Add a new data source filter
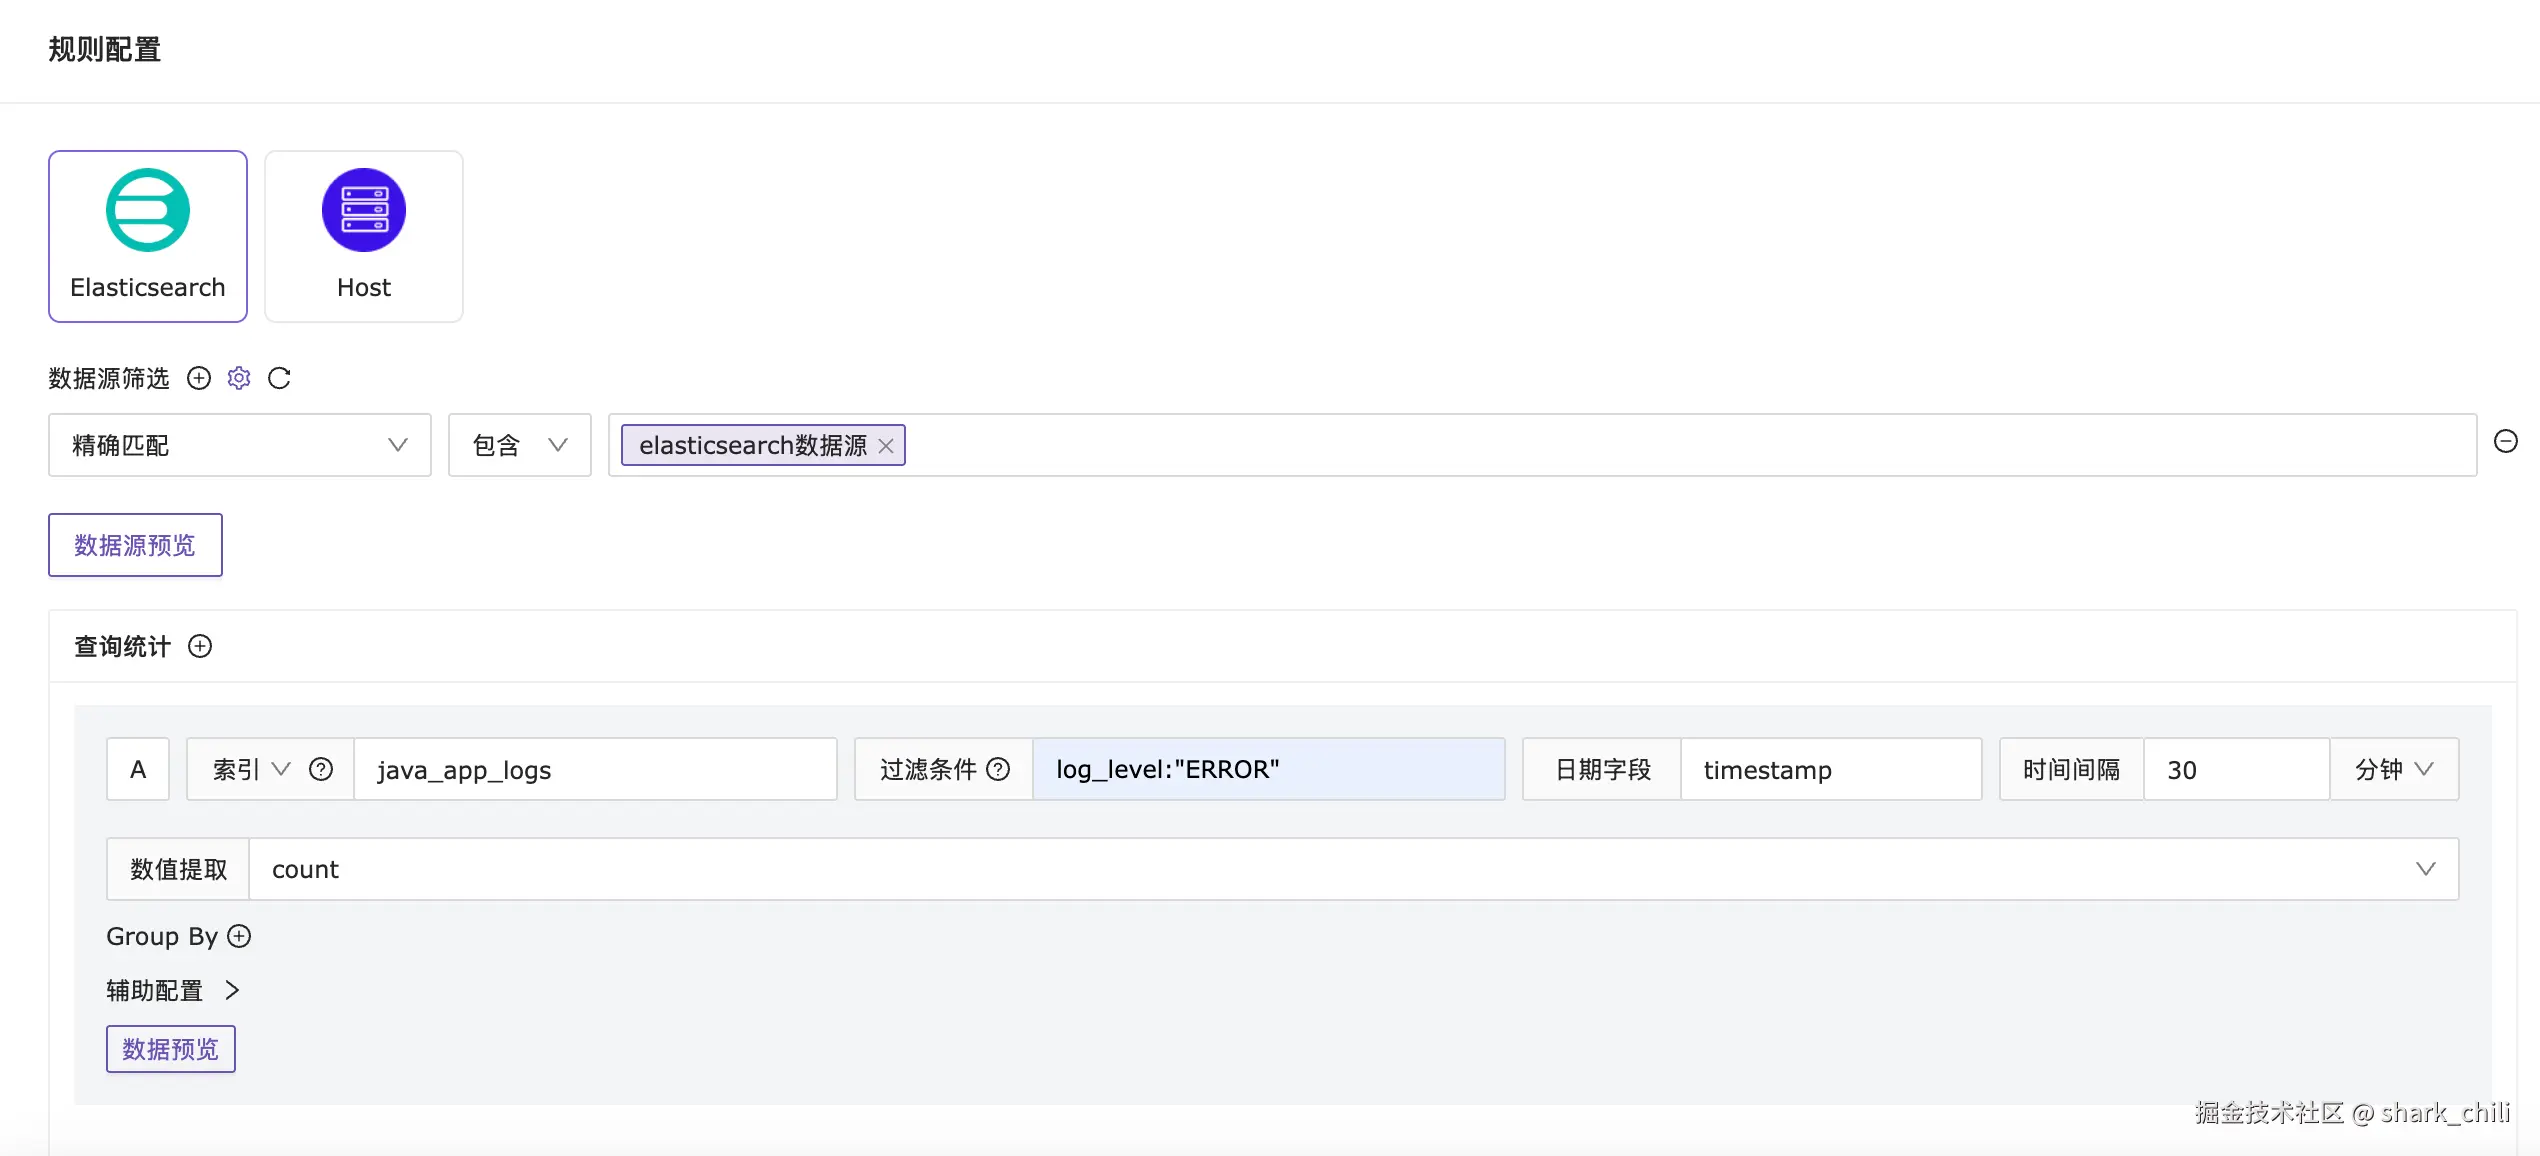 click(x=199, y=378)
